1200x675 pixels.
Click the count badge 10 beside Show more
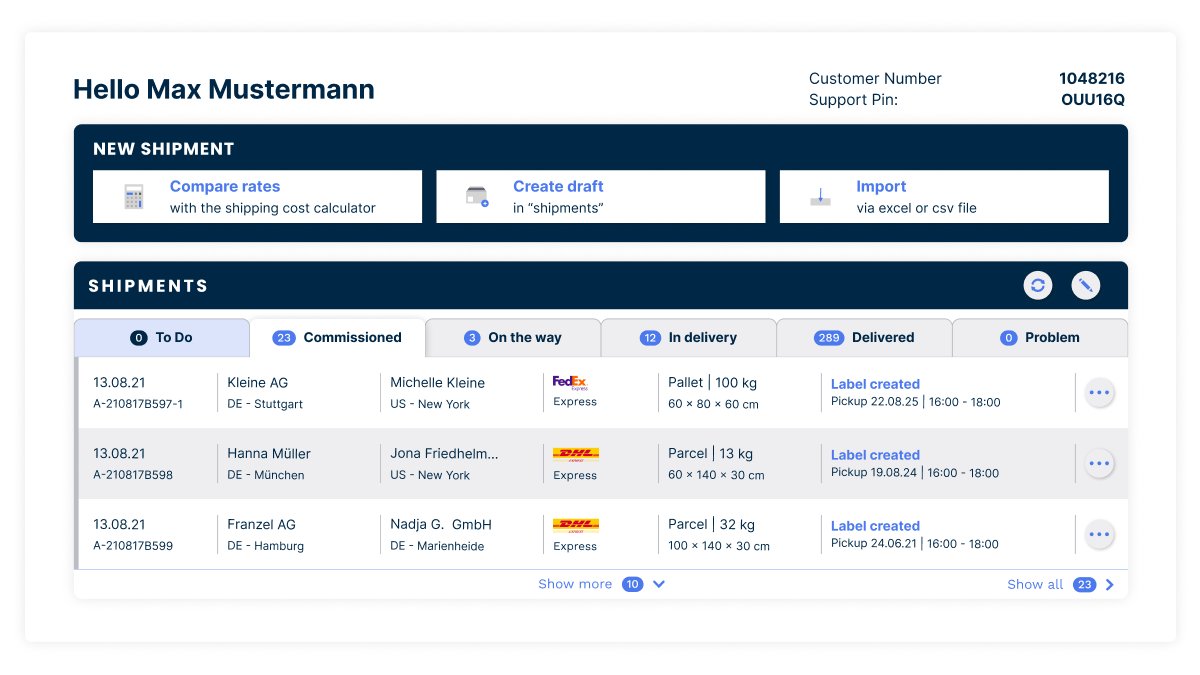tap(632, 584)
